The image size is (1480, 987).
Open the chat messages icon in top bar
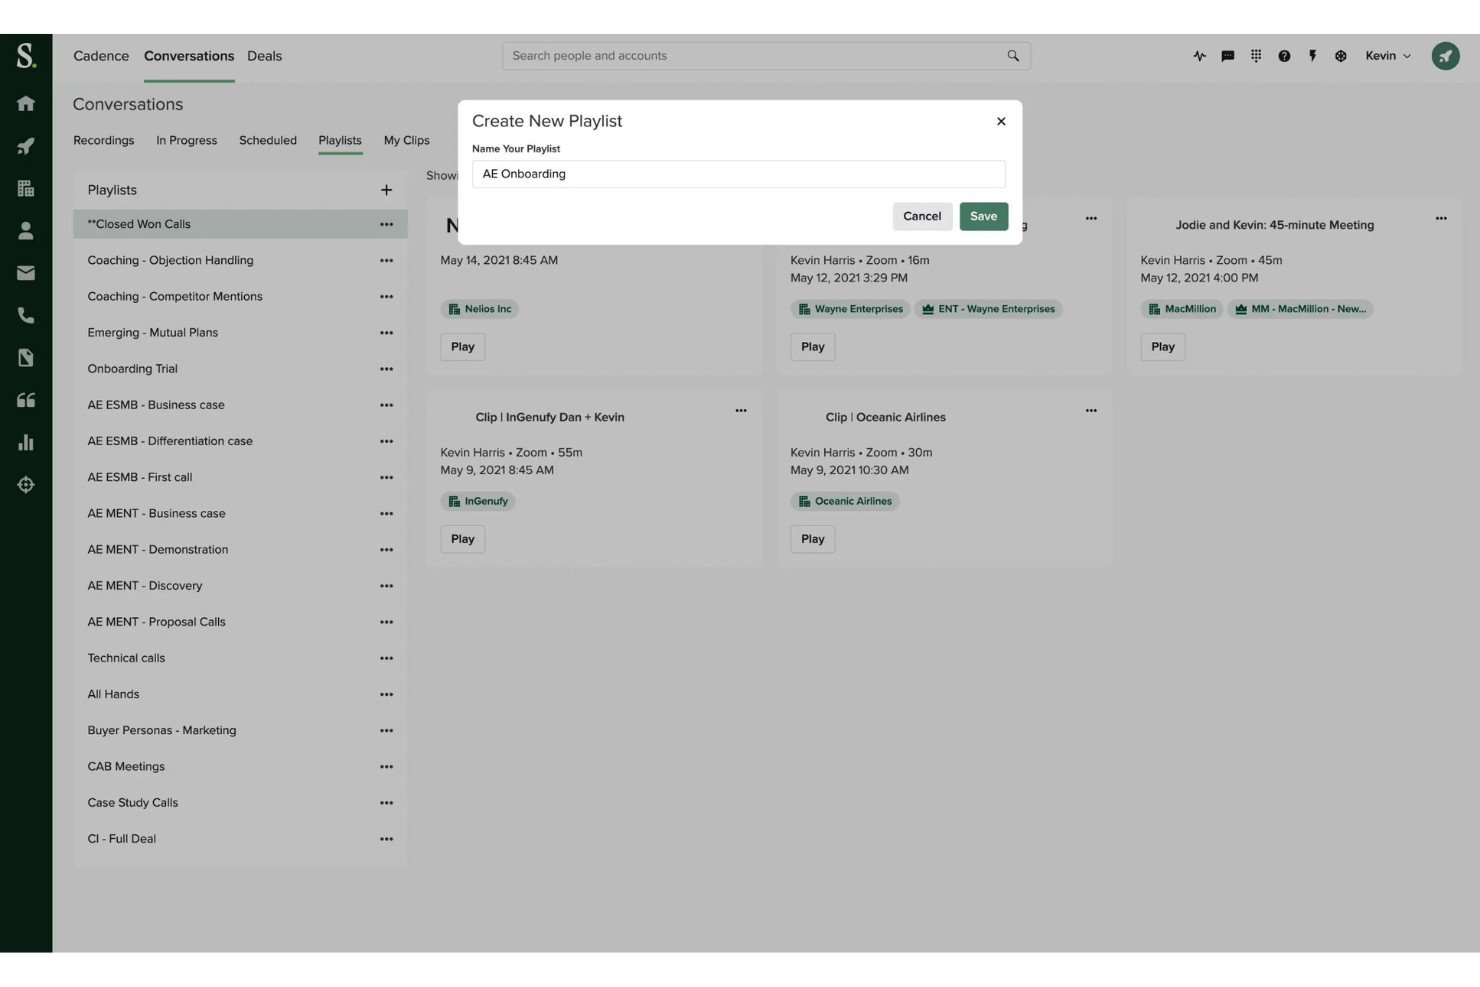[1227, 55]
